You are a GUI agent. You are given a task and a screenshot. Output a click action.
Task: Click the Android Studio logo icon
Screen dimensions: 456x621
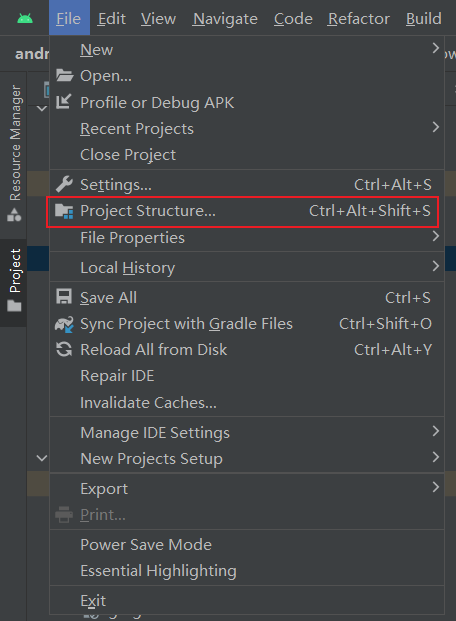(25, 19)
